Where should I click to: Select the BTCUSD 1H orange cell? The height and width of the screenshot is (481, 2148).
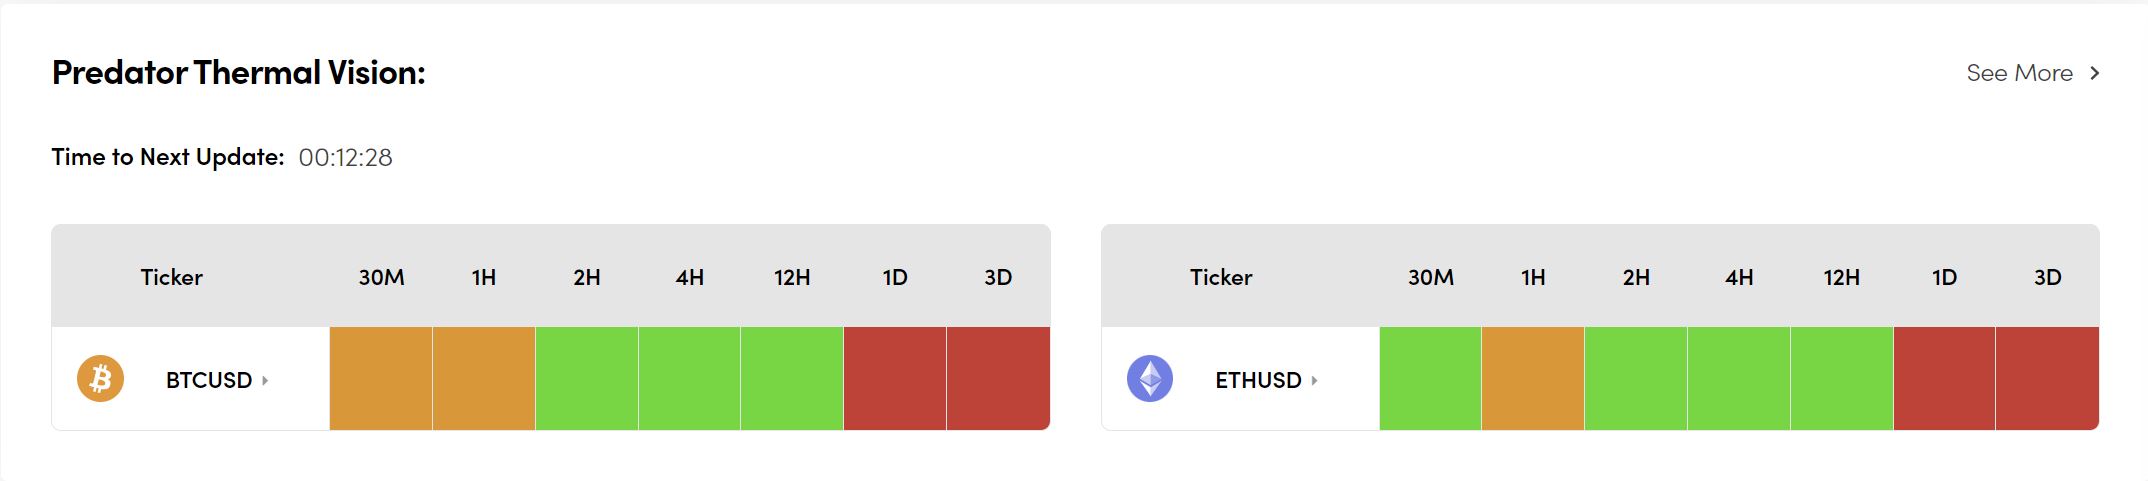tap(484, 379)
